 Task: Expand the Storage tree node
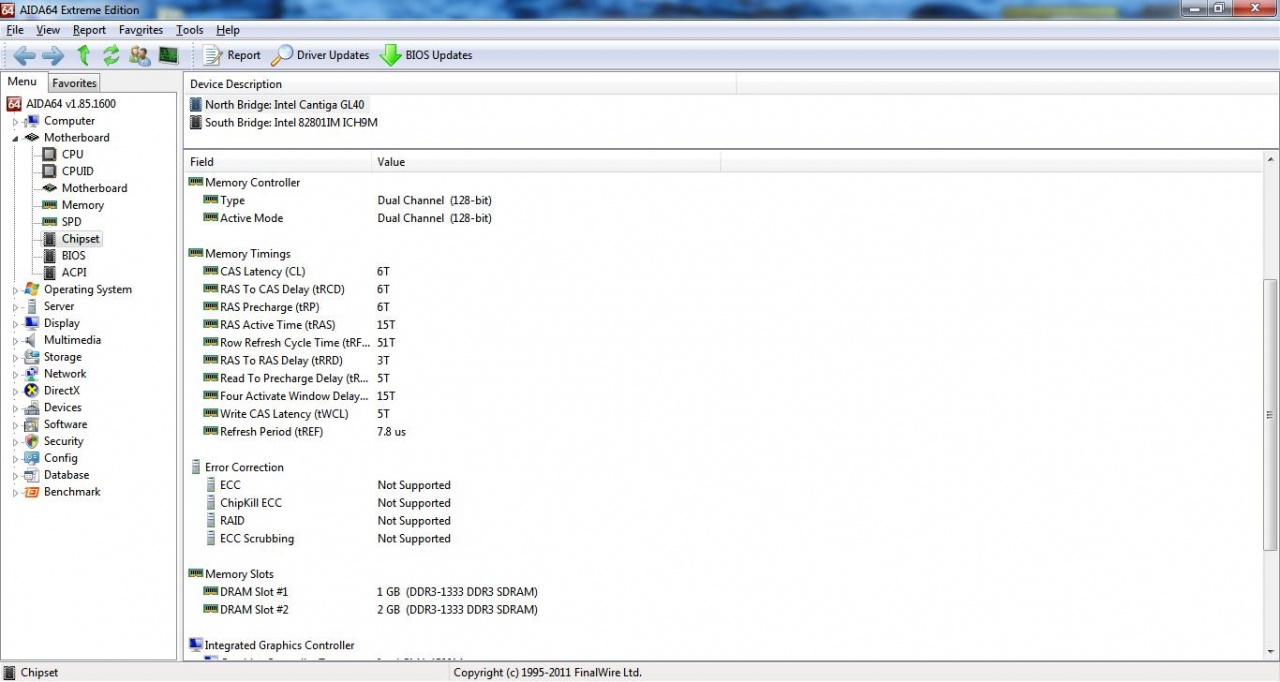[15, 358]
